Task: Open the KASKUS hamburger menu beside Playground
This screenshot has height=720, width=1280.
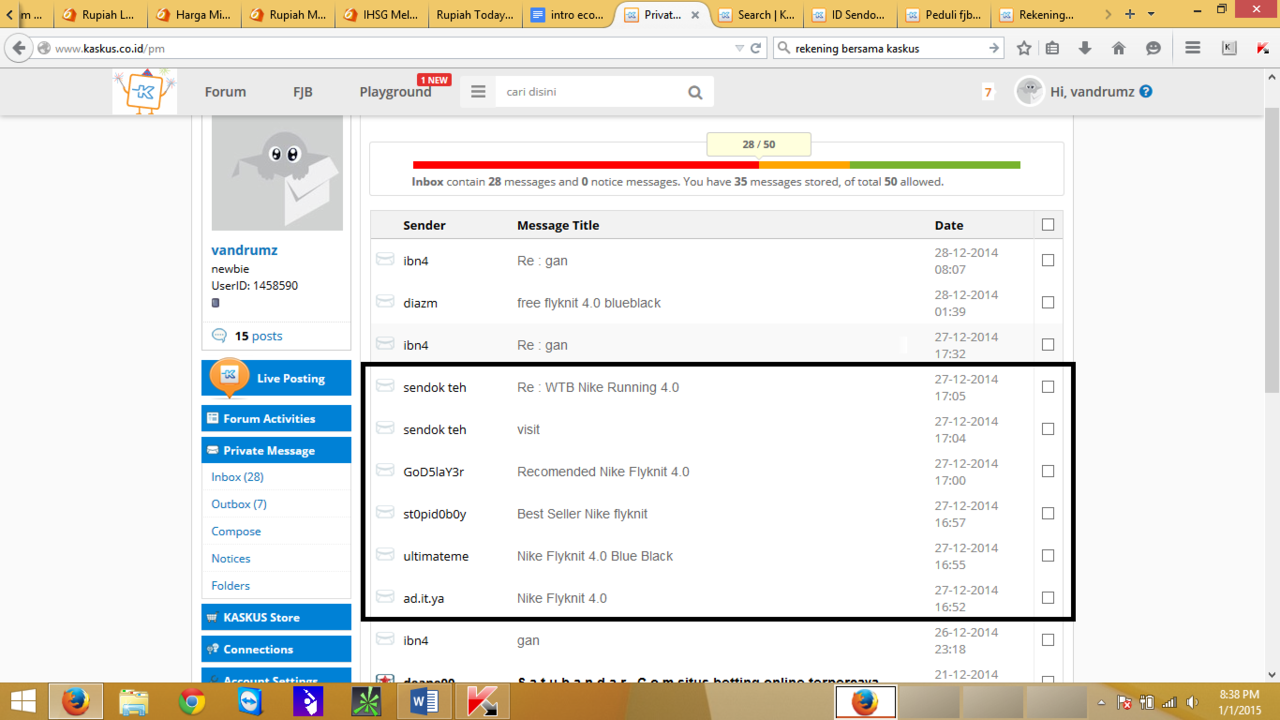Action: point(478,92)
